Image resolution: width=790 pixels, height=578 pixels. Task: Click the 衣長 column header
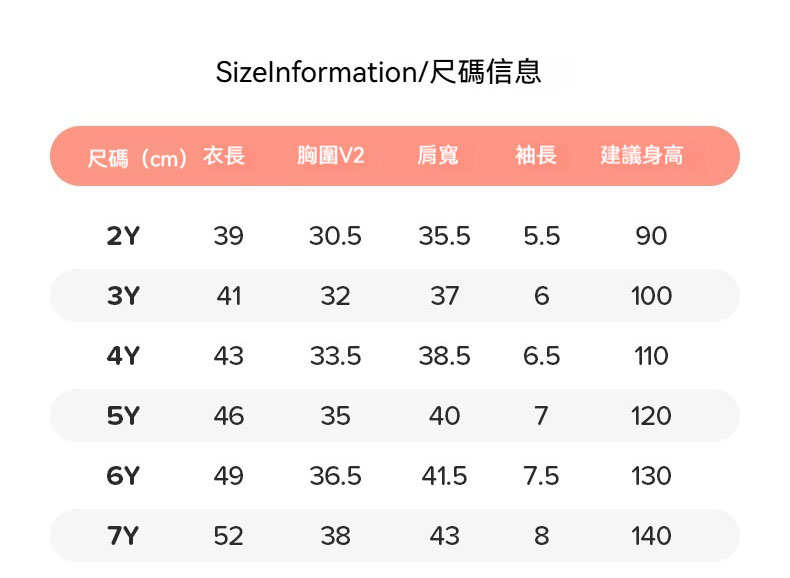click(x=224, y=156)
